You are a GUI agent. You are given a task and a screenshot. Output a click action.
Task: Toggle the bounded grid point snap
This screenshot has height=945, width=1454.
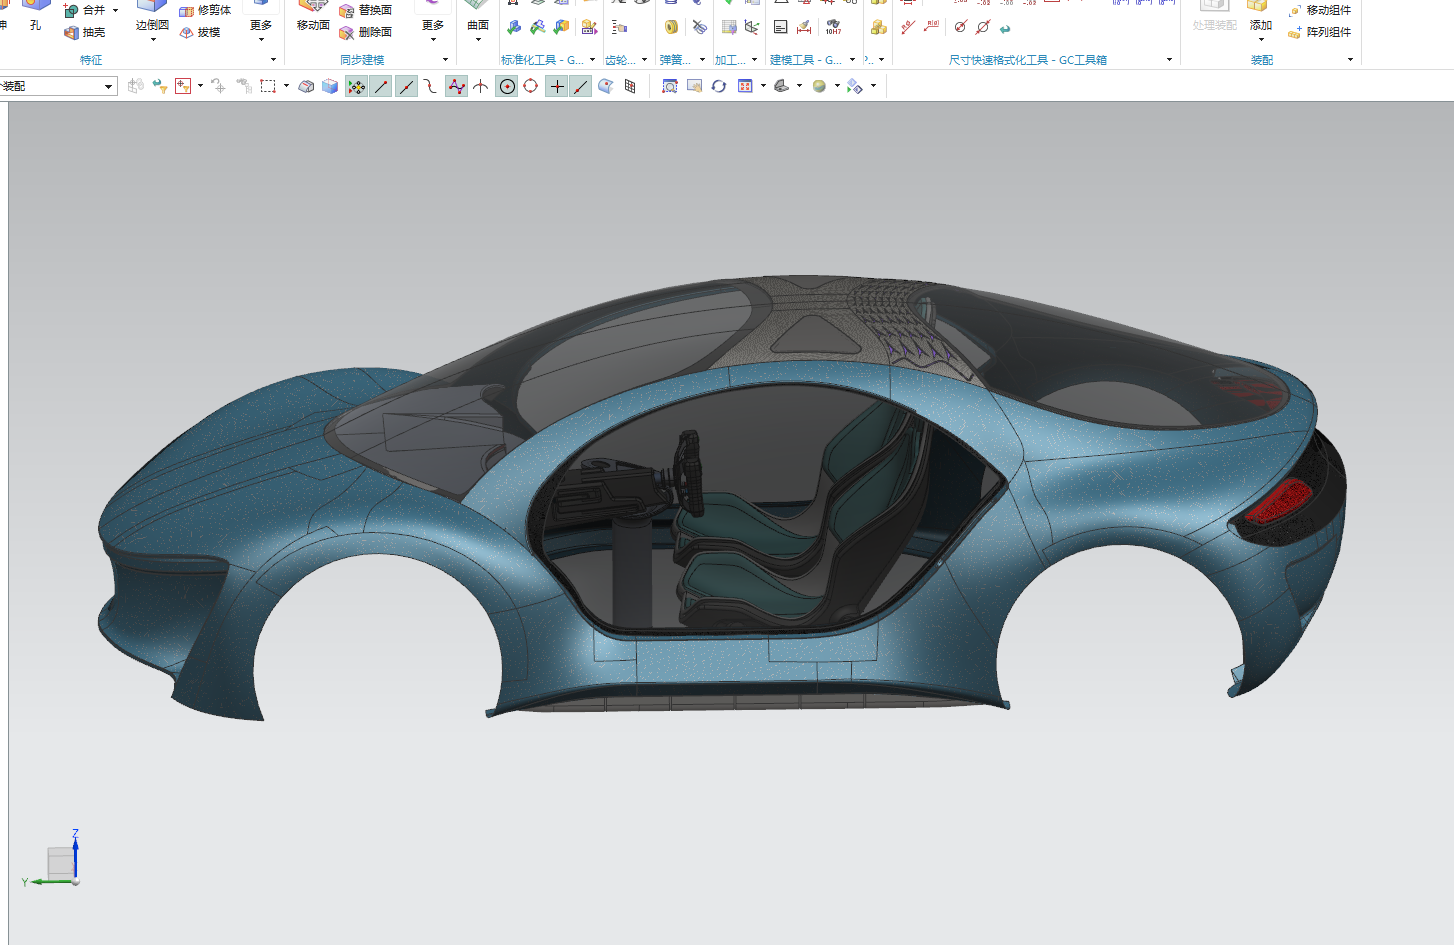click(630, 86)
